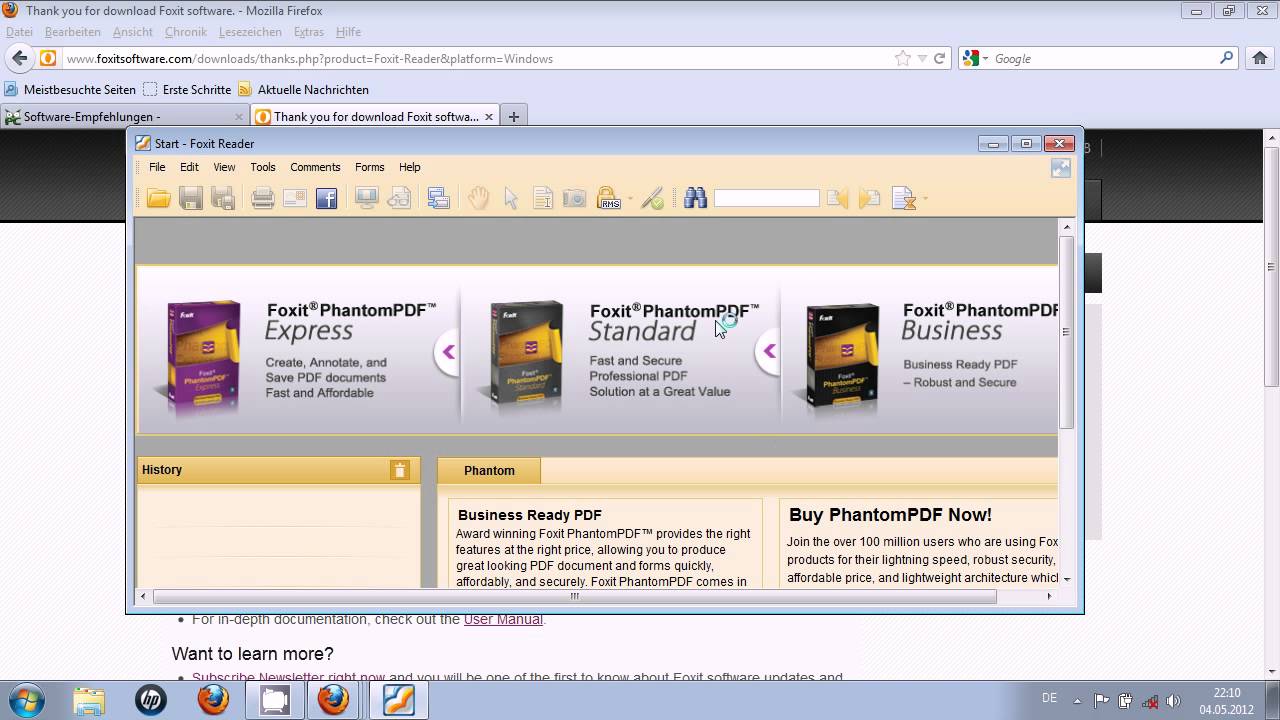Viewport: 1280px width, 720px height.
Task: Click Foxit horizontal scrollbar right arrow
Action: (x=1049, y=596)
